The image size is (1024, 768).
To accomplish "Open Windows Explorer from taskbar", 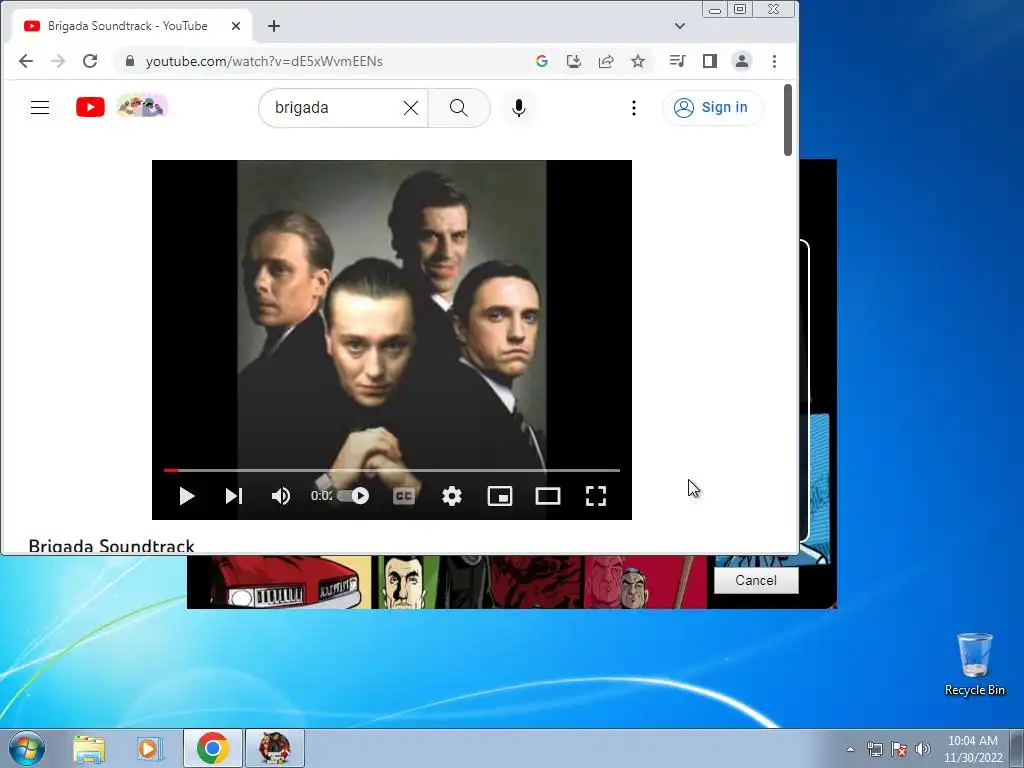I will (89, 748).
